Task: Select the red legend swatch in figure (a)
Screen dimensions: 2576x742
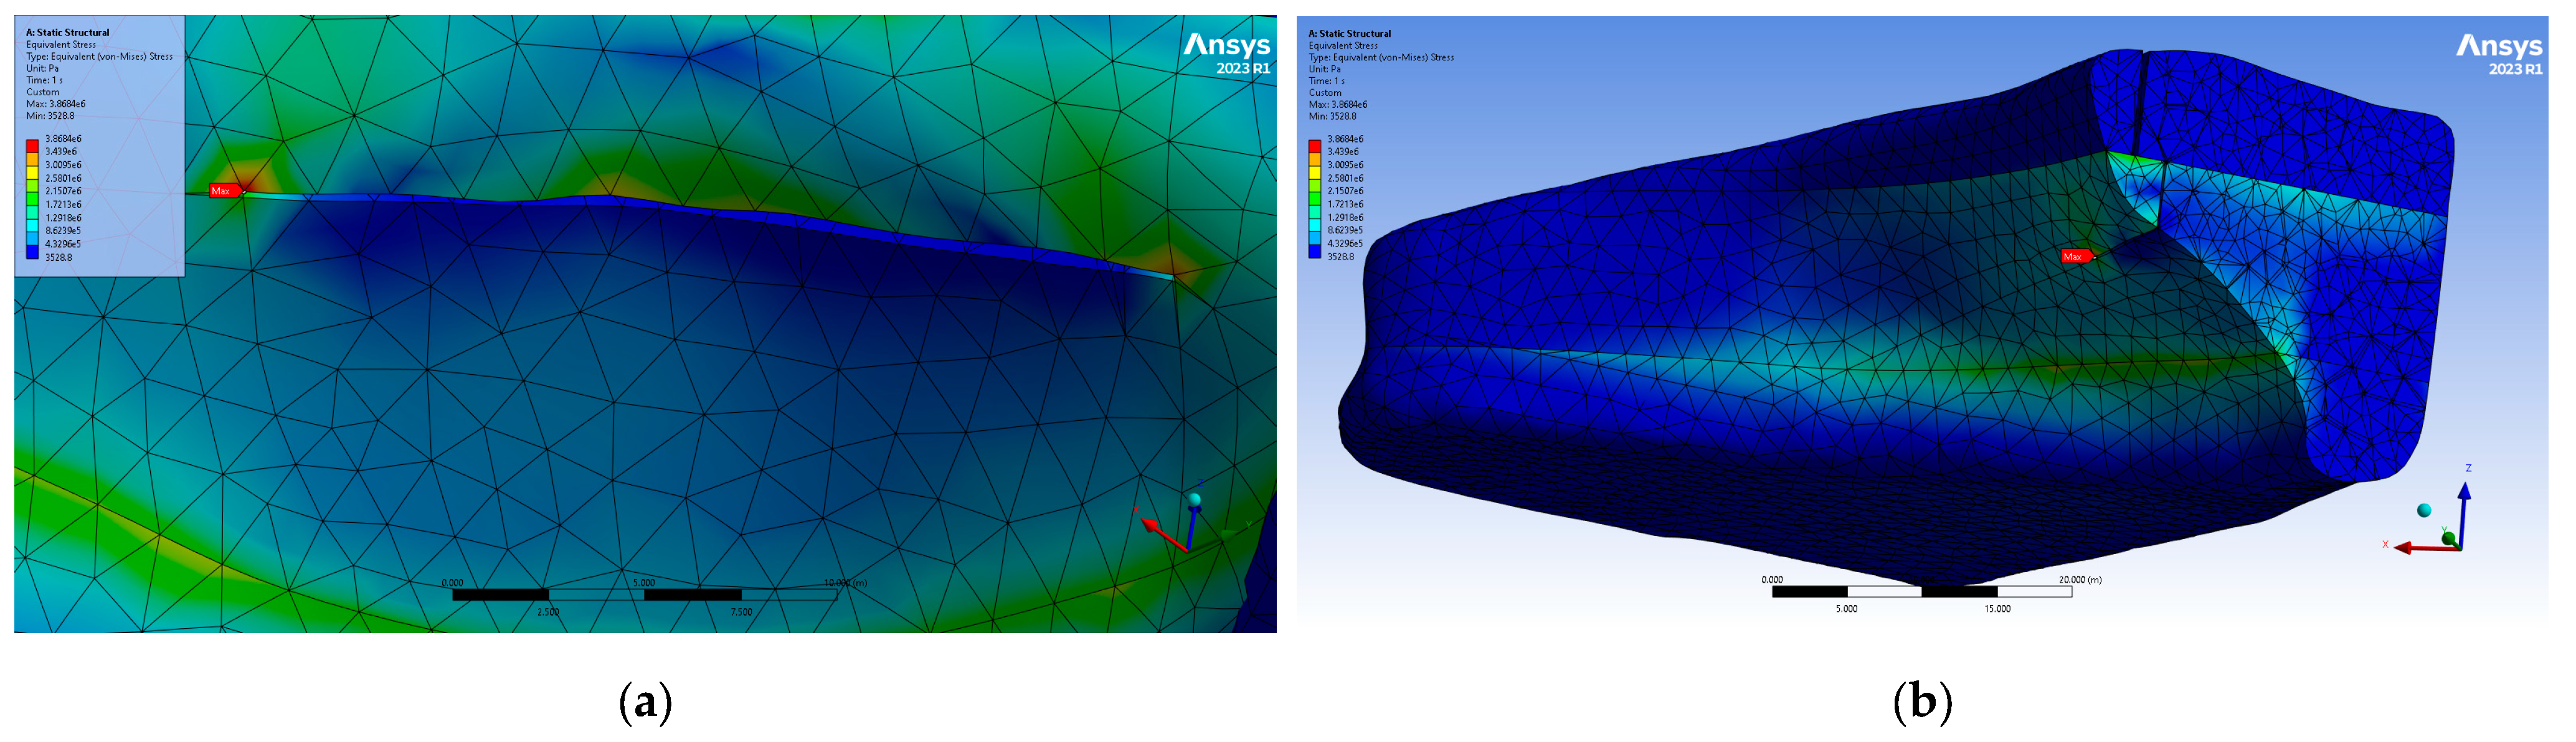Action: point(32,146)
